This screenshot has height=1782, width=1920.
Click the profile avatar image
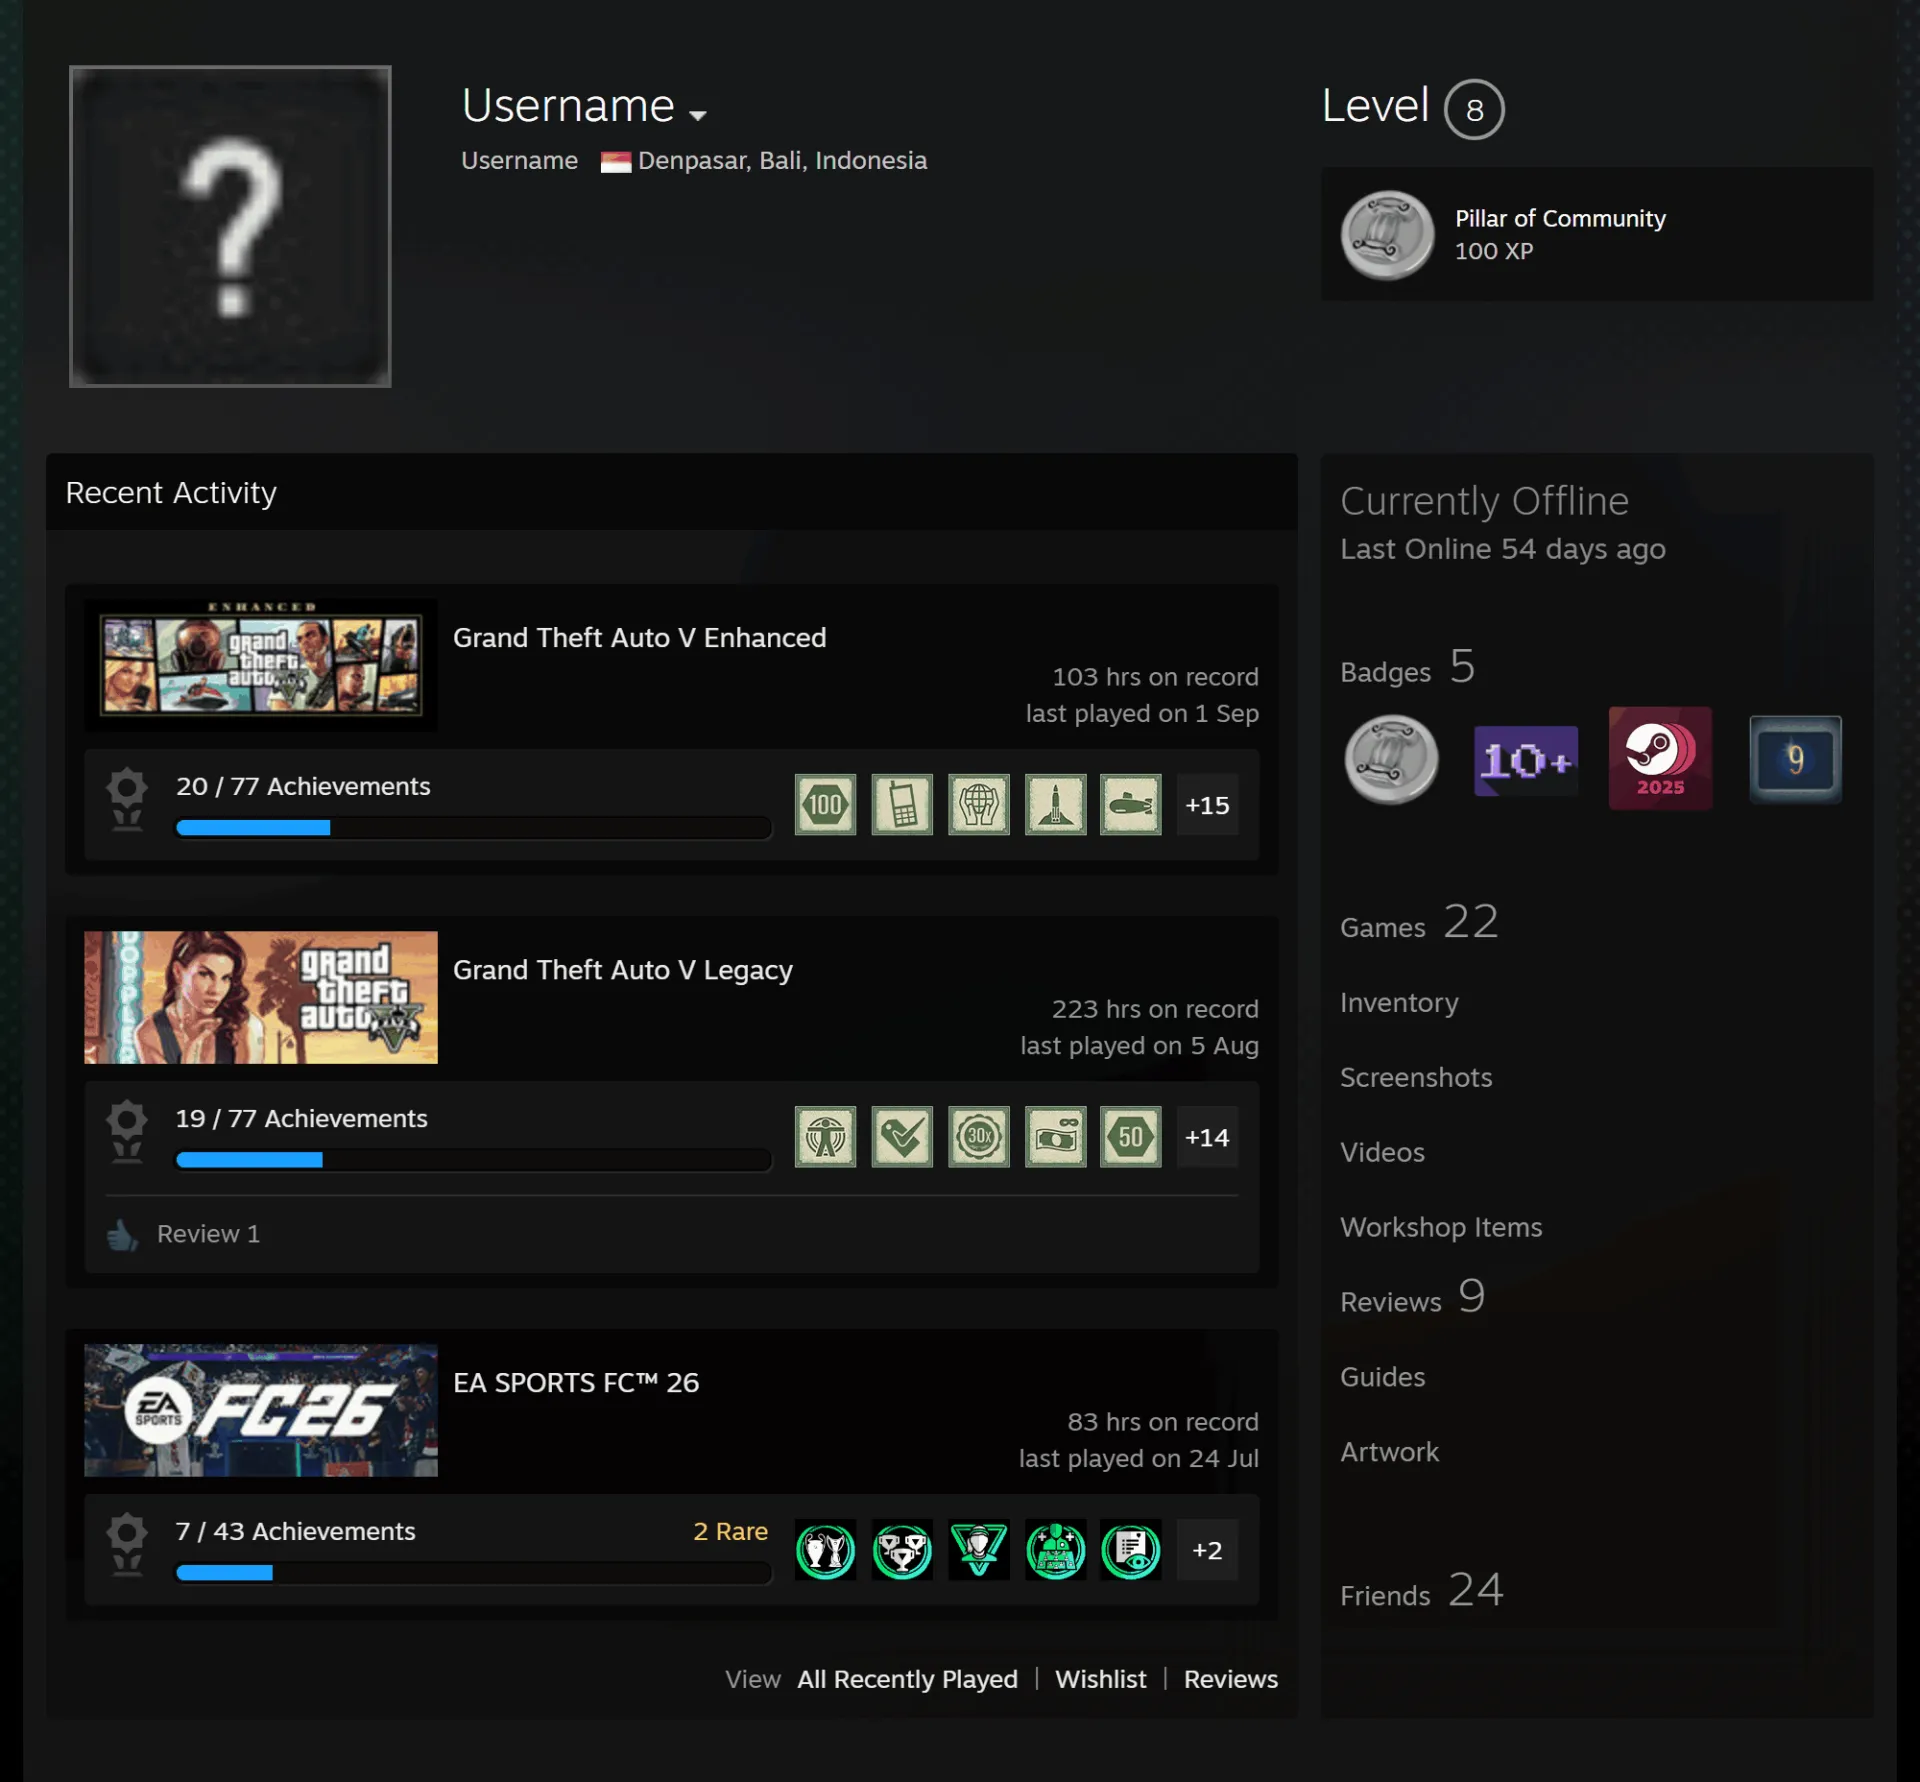click(230, 226)
